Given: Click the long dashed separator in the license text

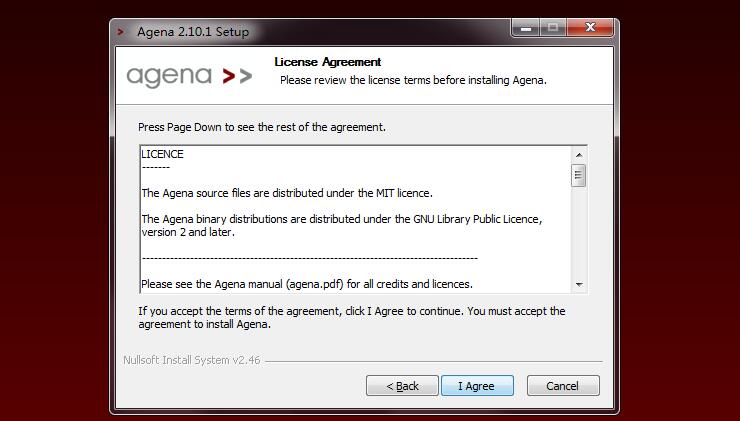Looking at the screenshot, I should pos(310,258).
